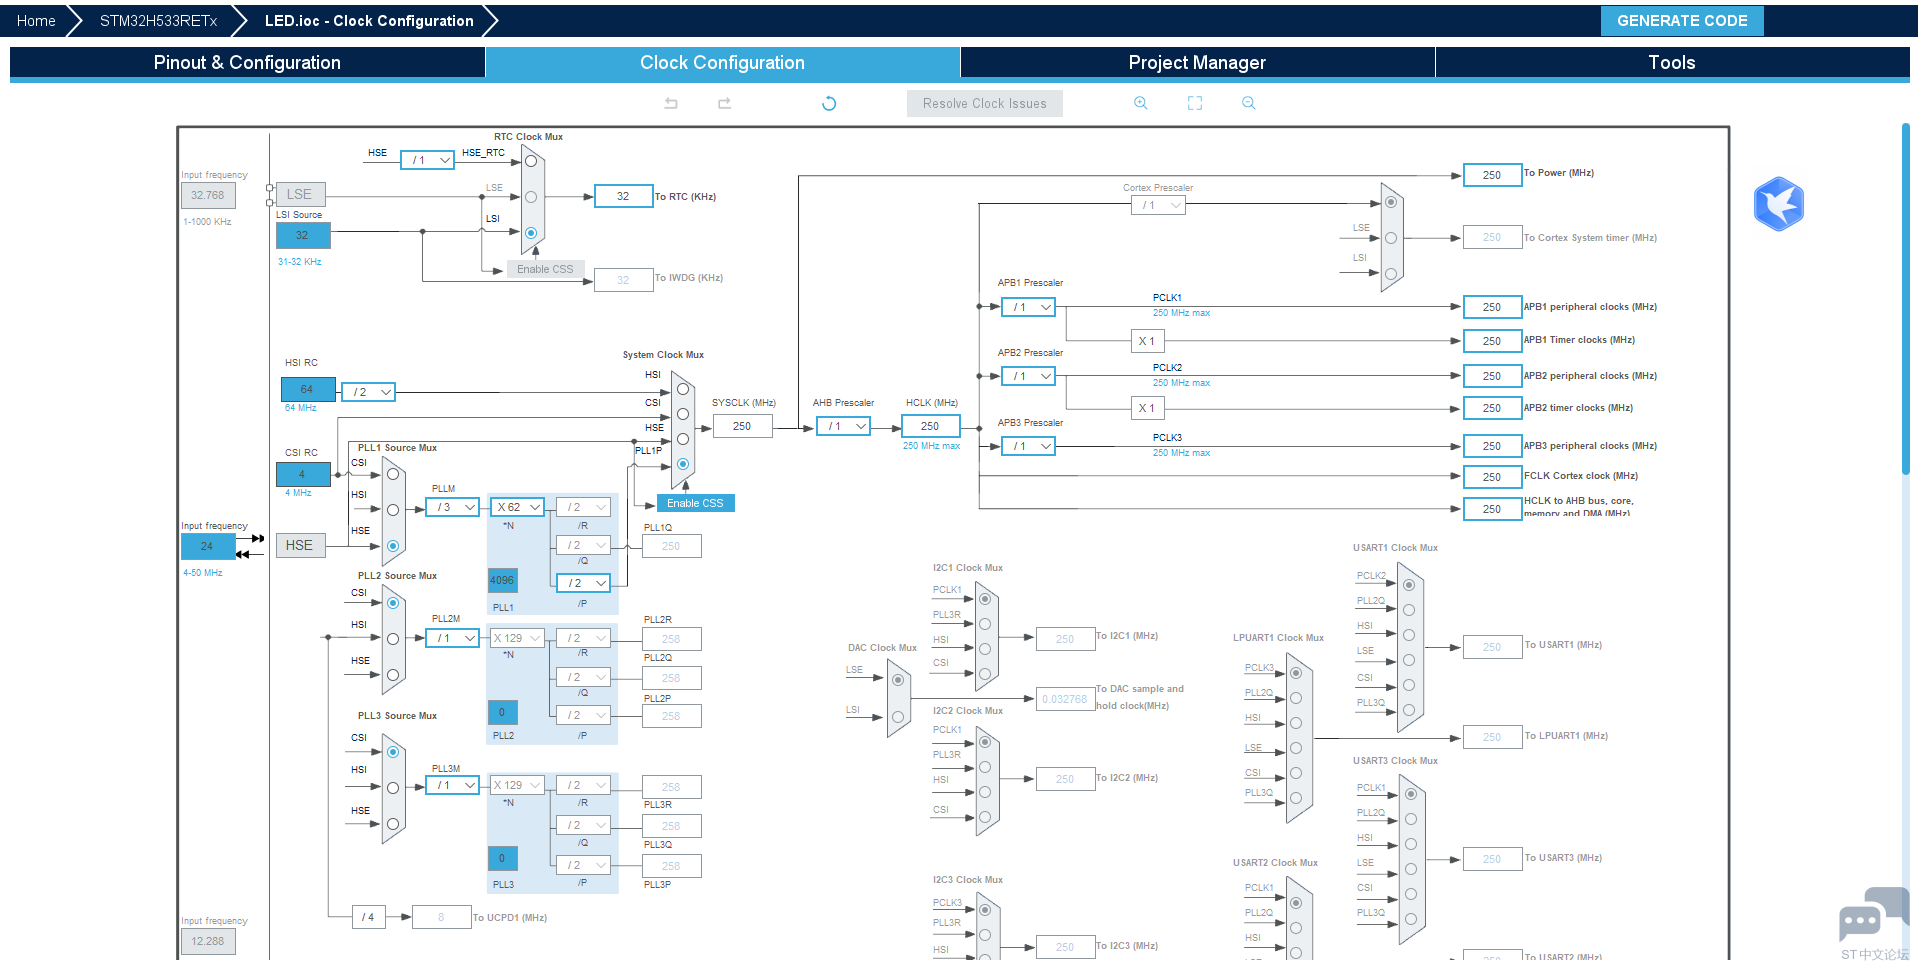This screenshot has height=970, width=1918.
Task: Click the LSE oscillator block
Action: pos(299,194)
